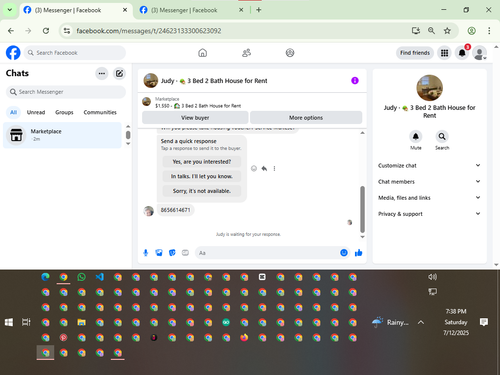Open the Friends icon in top navigation
500x375 pixels.
(x=246, y=53)
